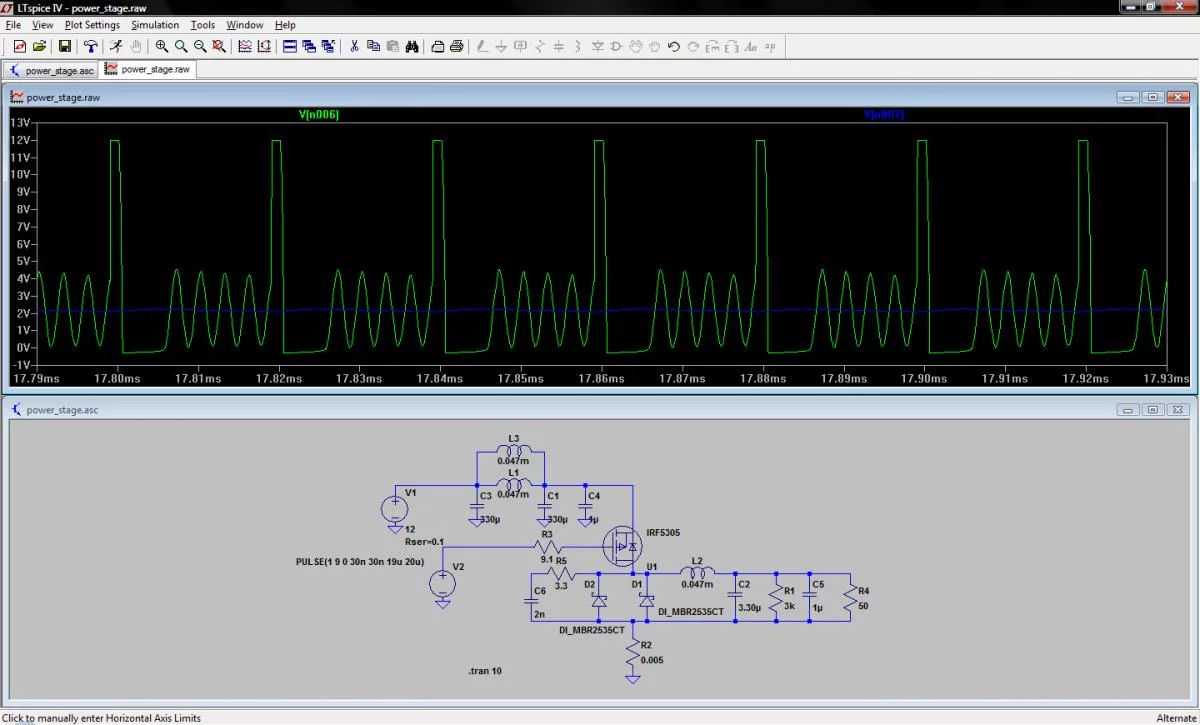
Task: Open the Simulation menu
Action: (155, 25)
